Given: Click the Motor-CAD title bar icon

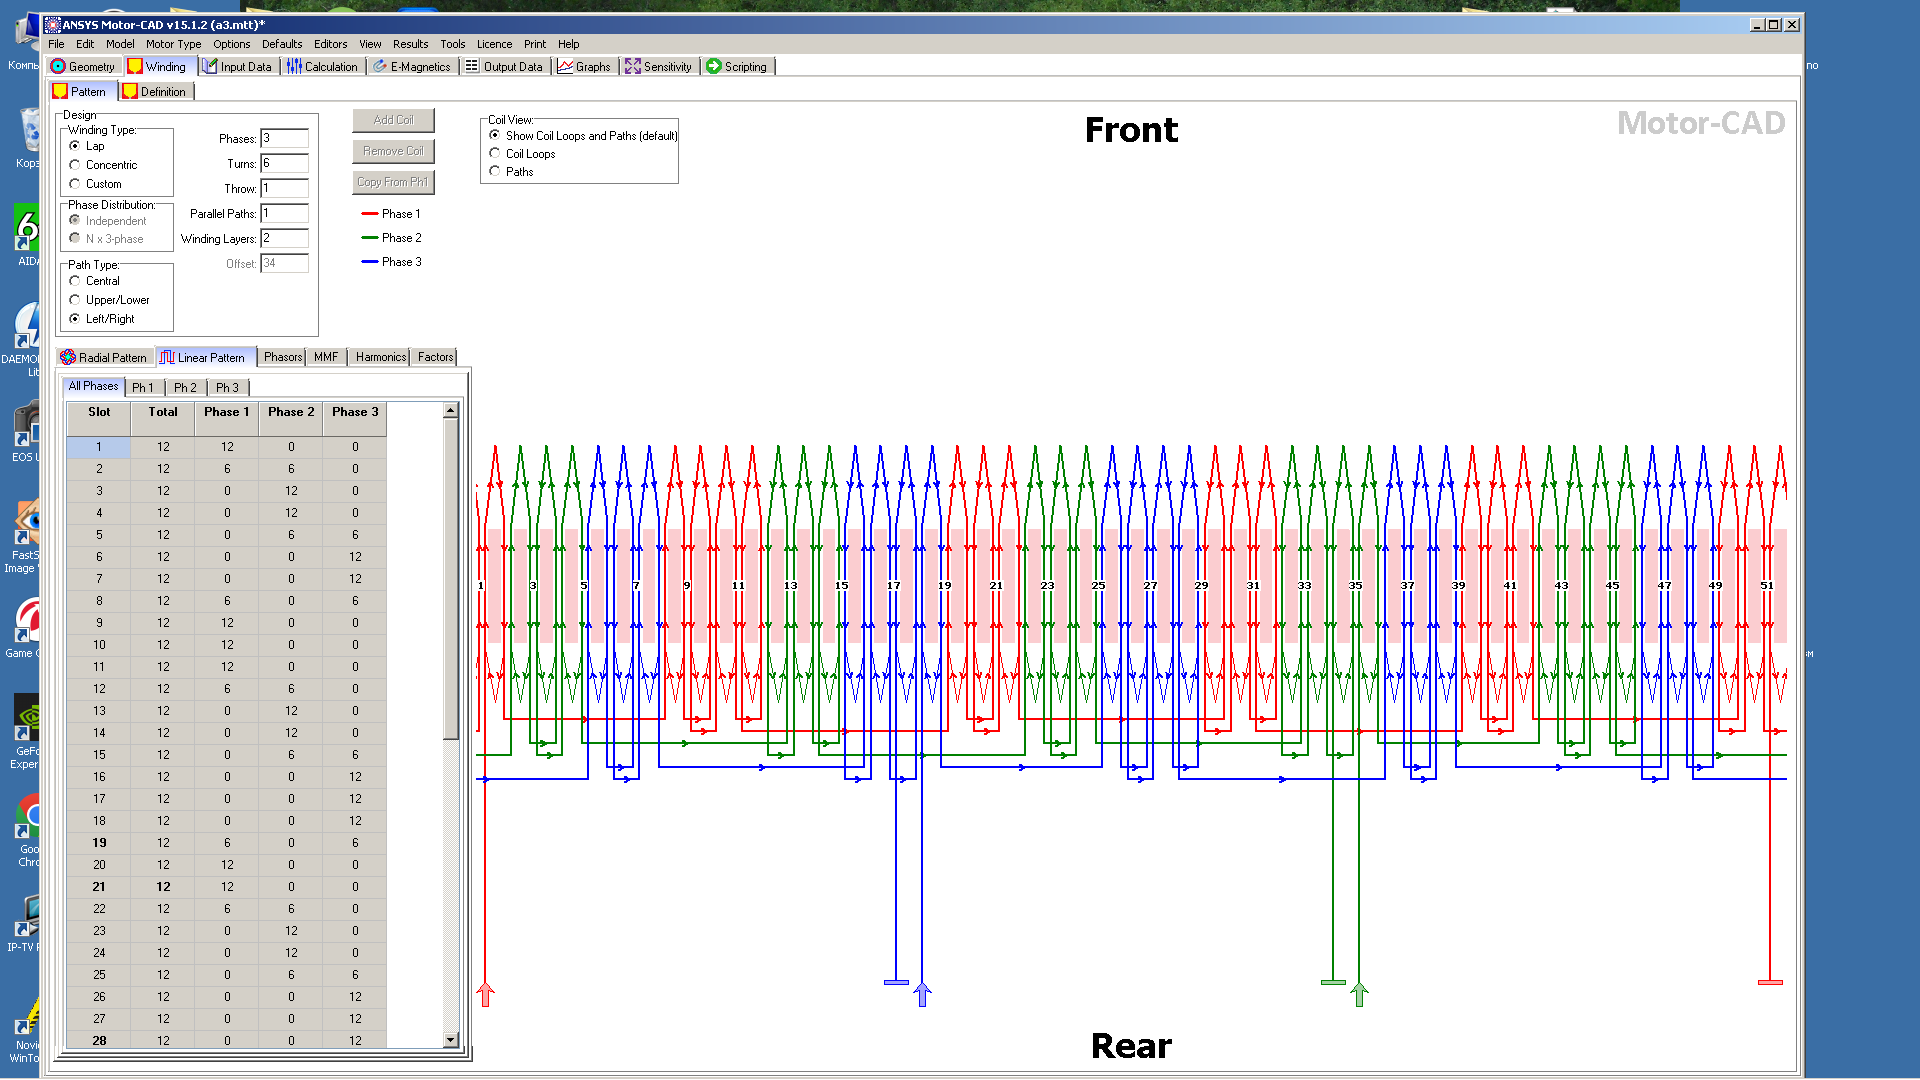Looking at the screenshot, I should point(53,25).
